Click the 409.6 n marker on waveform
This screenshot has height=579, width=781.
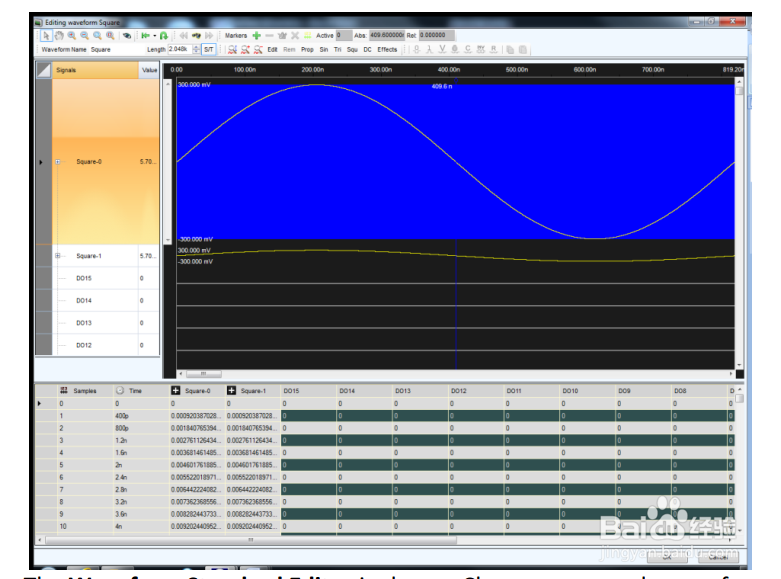coord(442,86)
